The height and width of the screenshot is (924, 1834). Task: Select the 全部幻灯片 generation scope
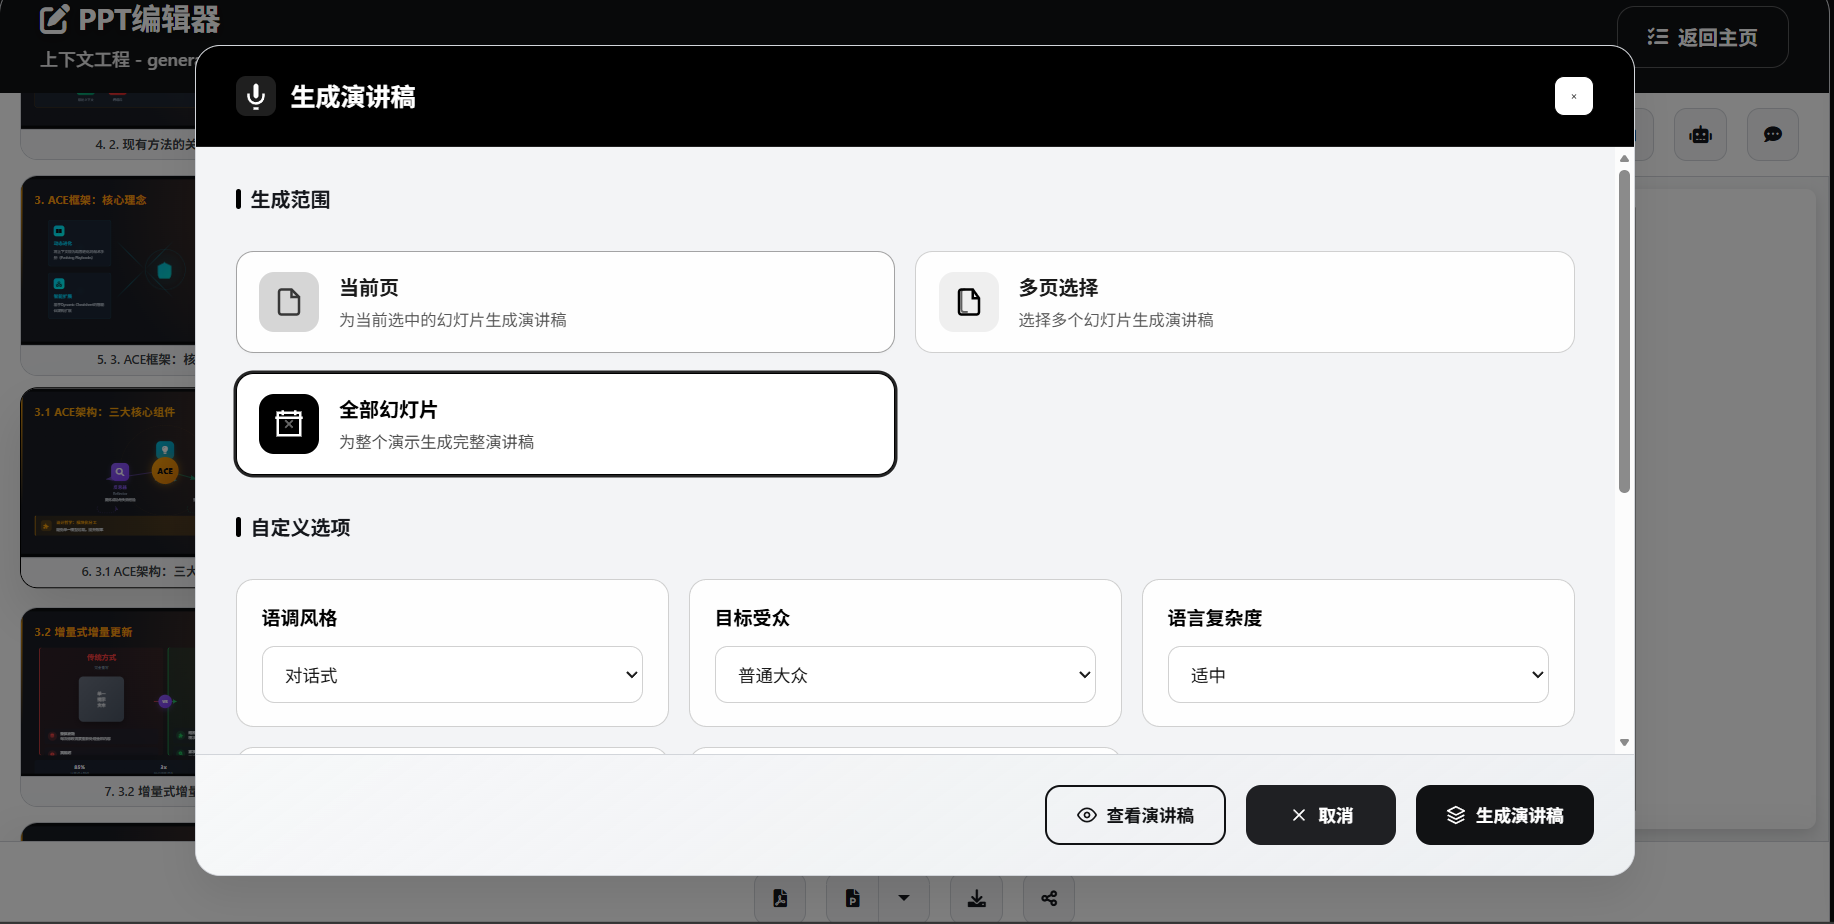pyautogui.click(x=565, y=423)
